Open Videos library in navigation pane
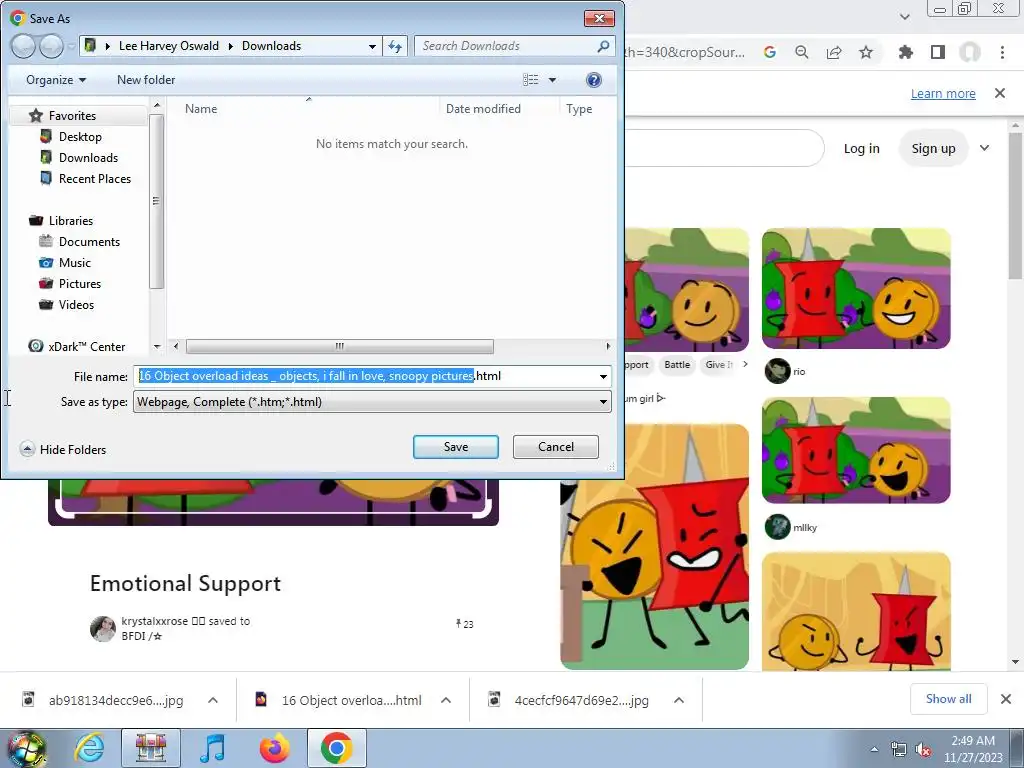 coord(76,304)
